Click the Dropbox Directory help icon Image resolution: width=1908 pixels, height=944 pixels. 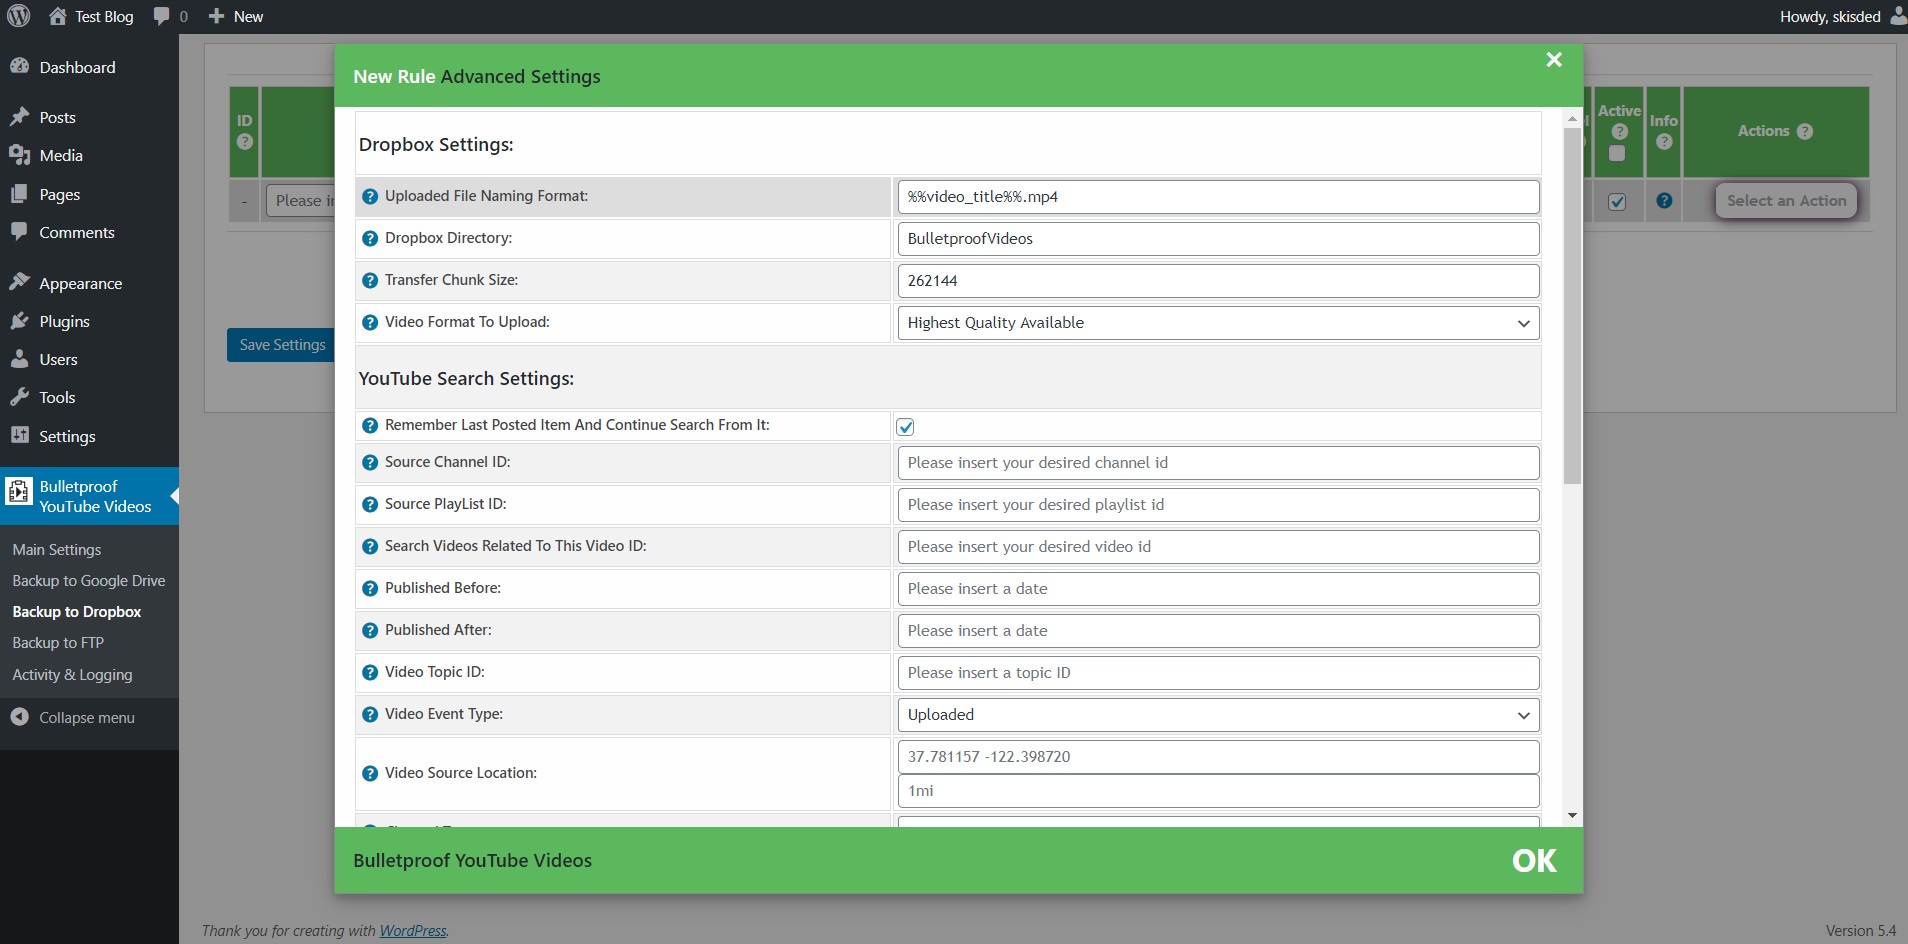coord(370,239)
